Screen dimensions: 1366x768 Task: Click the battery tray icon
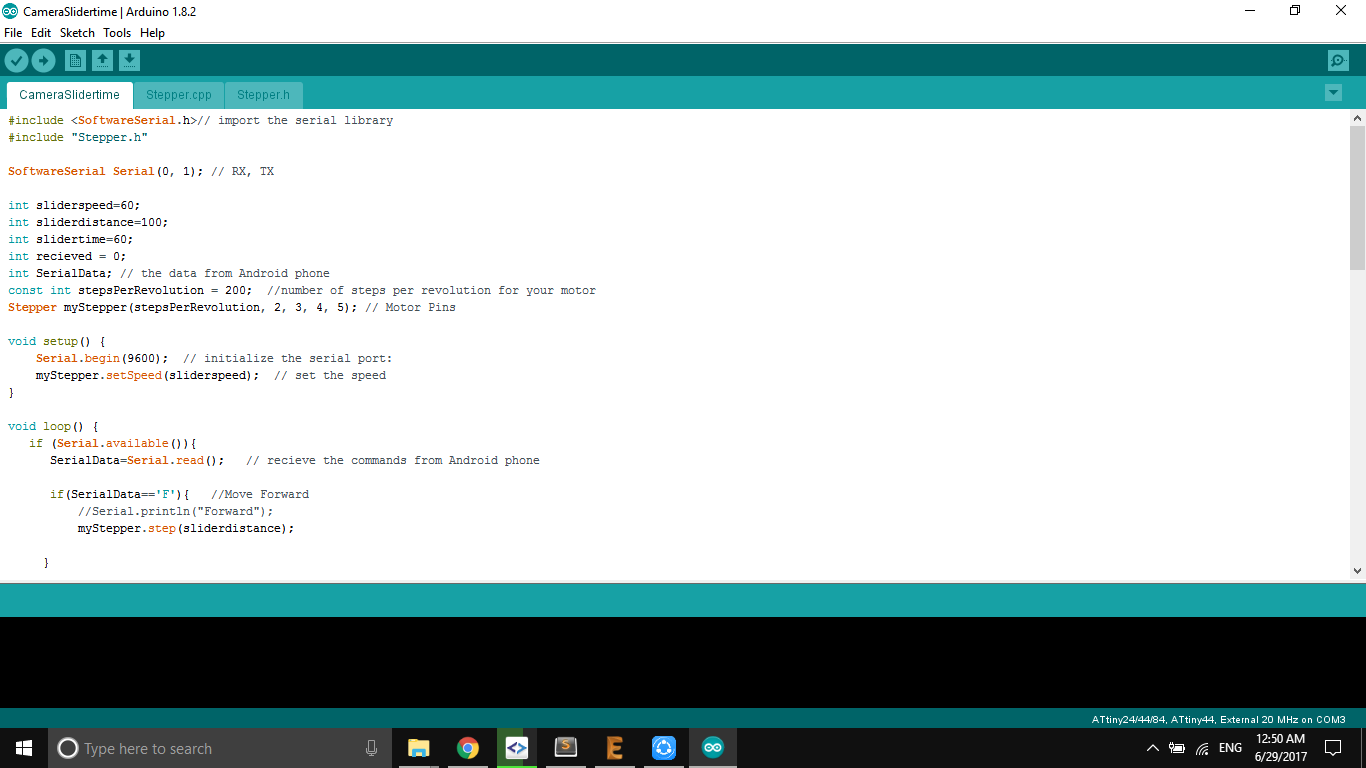click(1177, 748)
